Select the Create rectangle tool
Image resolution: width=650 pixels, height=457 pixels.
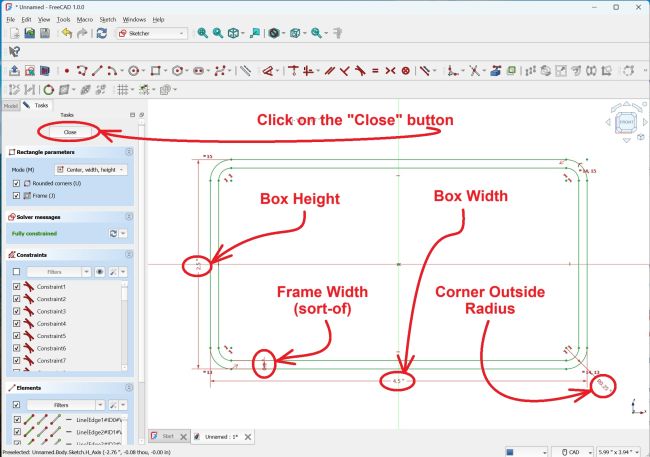(155, 71)
